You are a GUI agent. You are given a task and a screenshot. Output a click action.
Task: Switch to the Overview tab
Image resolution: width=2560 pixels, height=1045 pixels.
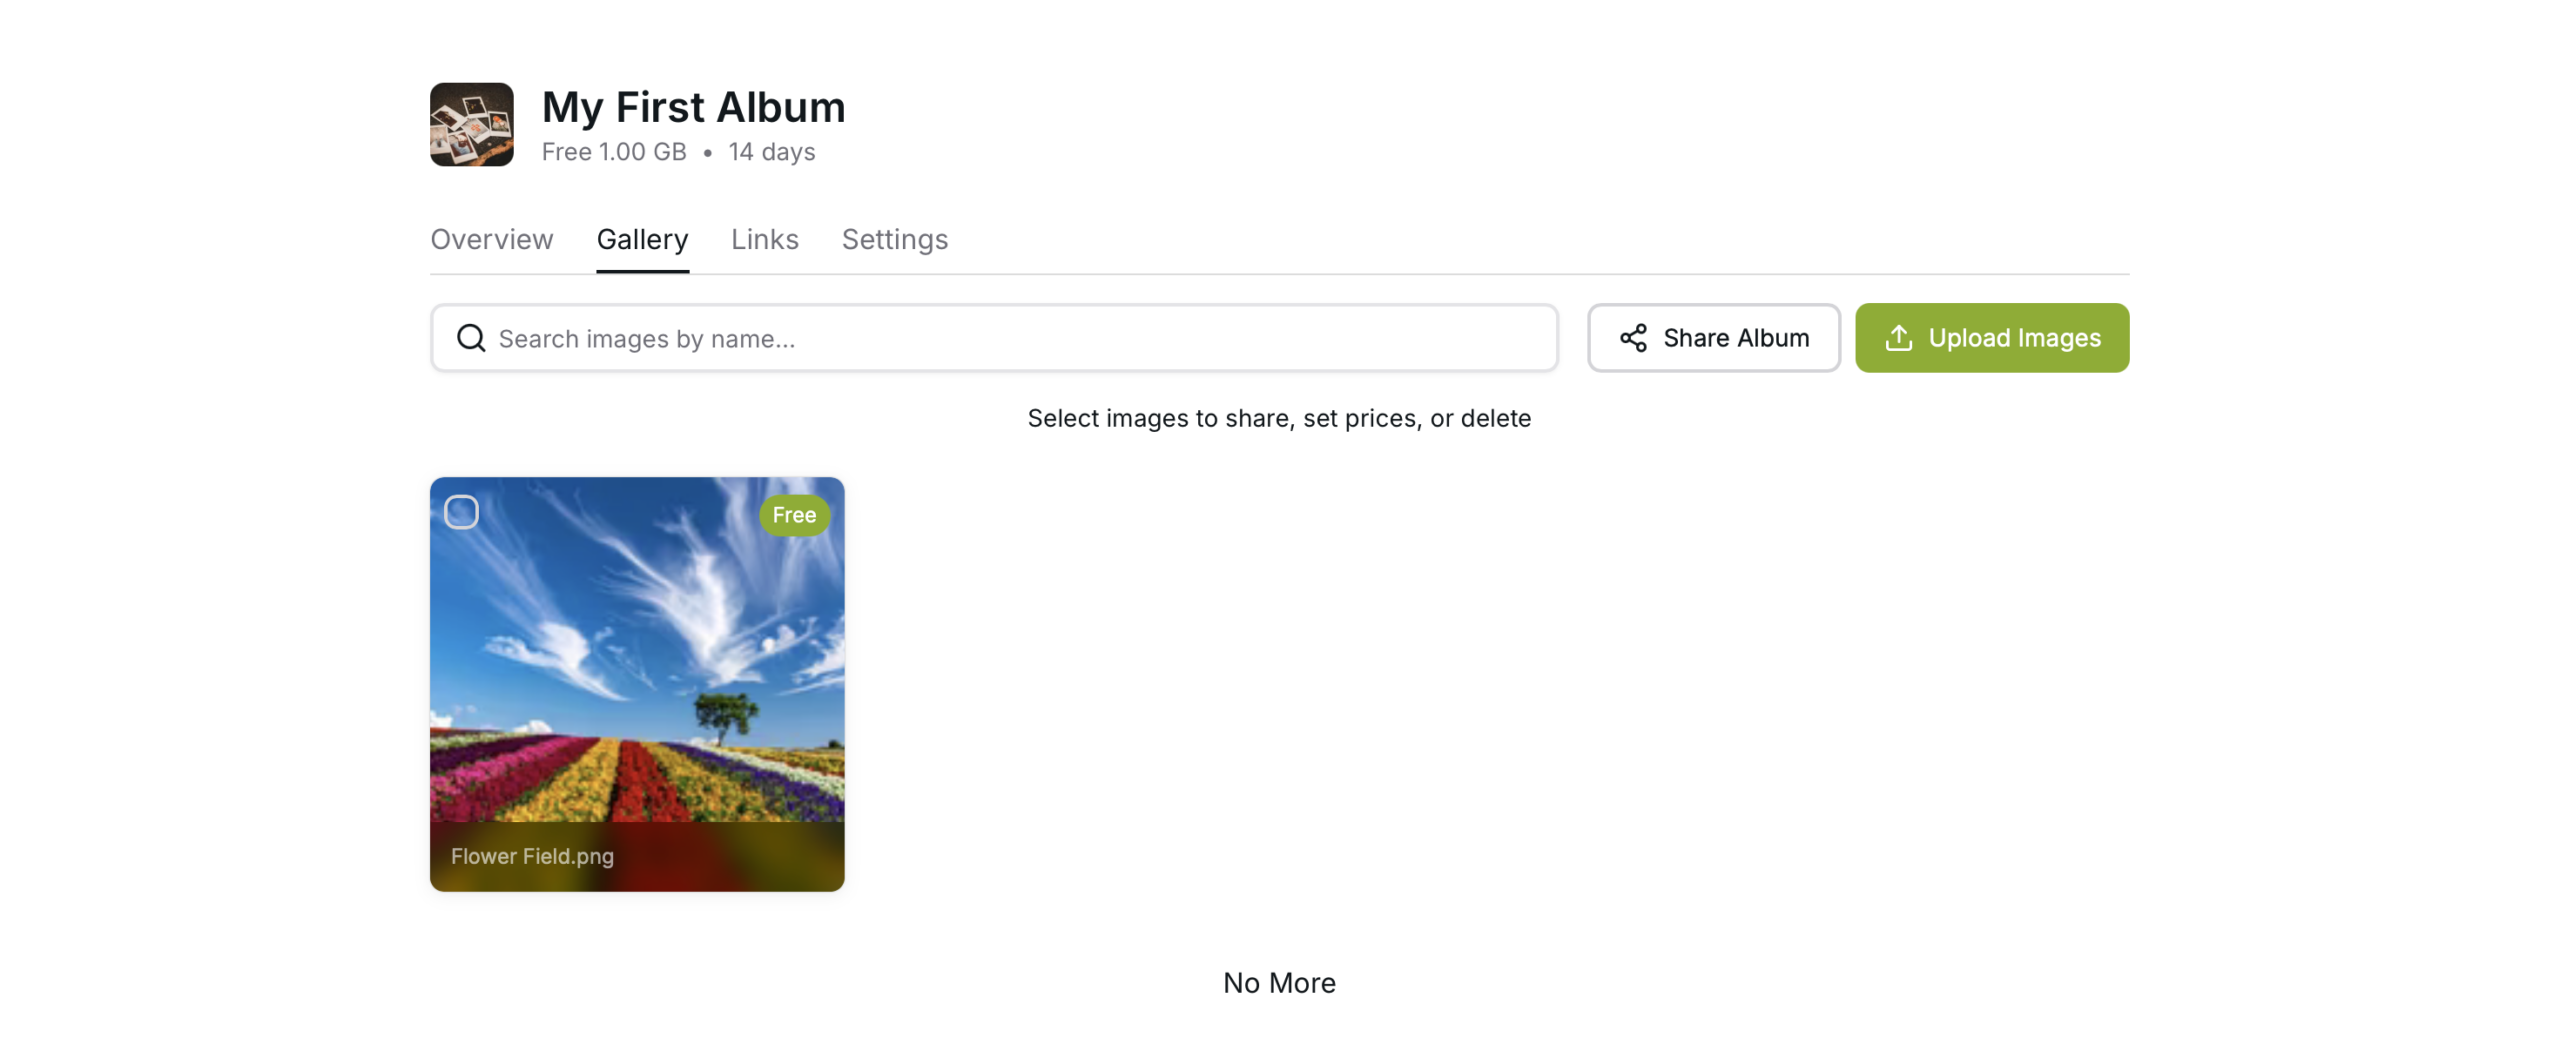491,239
